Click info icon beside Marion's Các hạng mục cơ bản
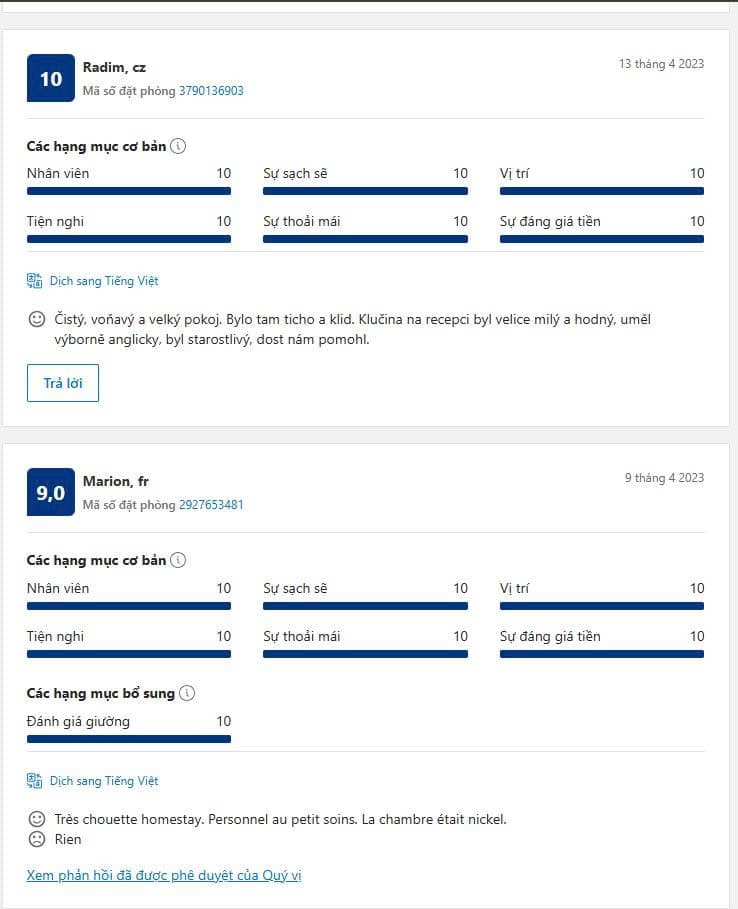The image size is (738, 909). pyautogui.click(x=178, y=561)
